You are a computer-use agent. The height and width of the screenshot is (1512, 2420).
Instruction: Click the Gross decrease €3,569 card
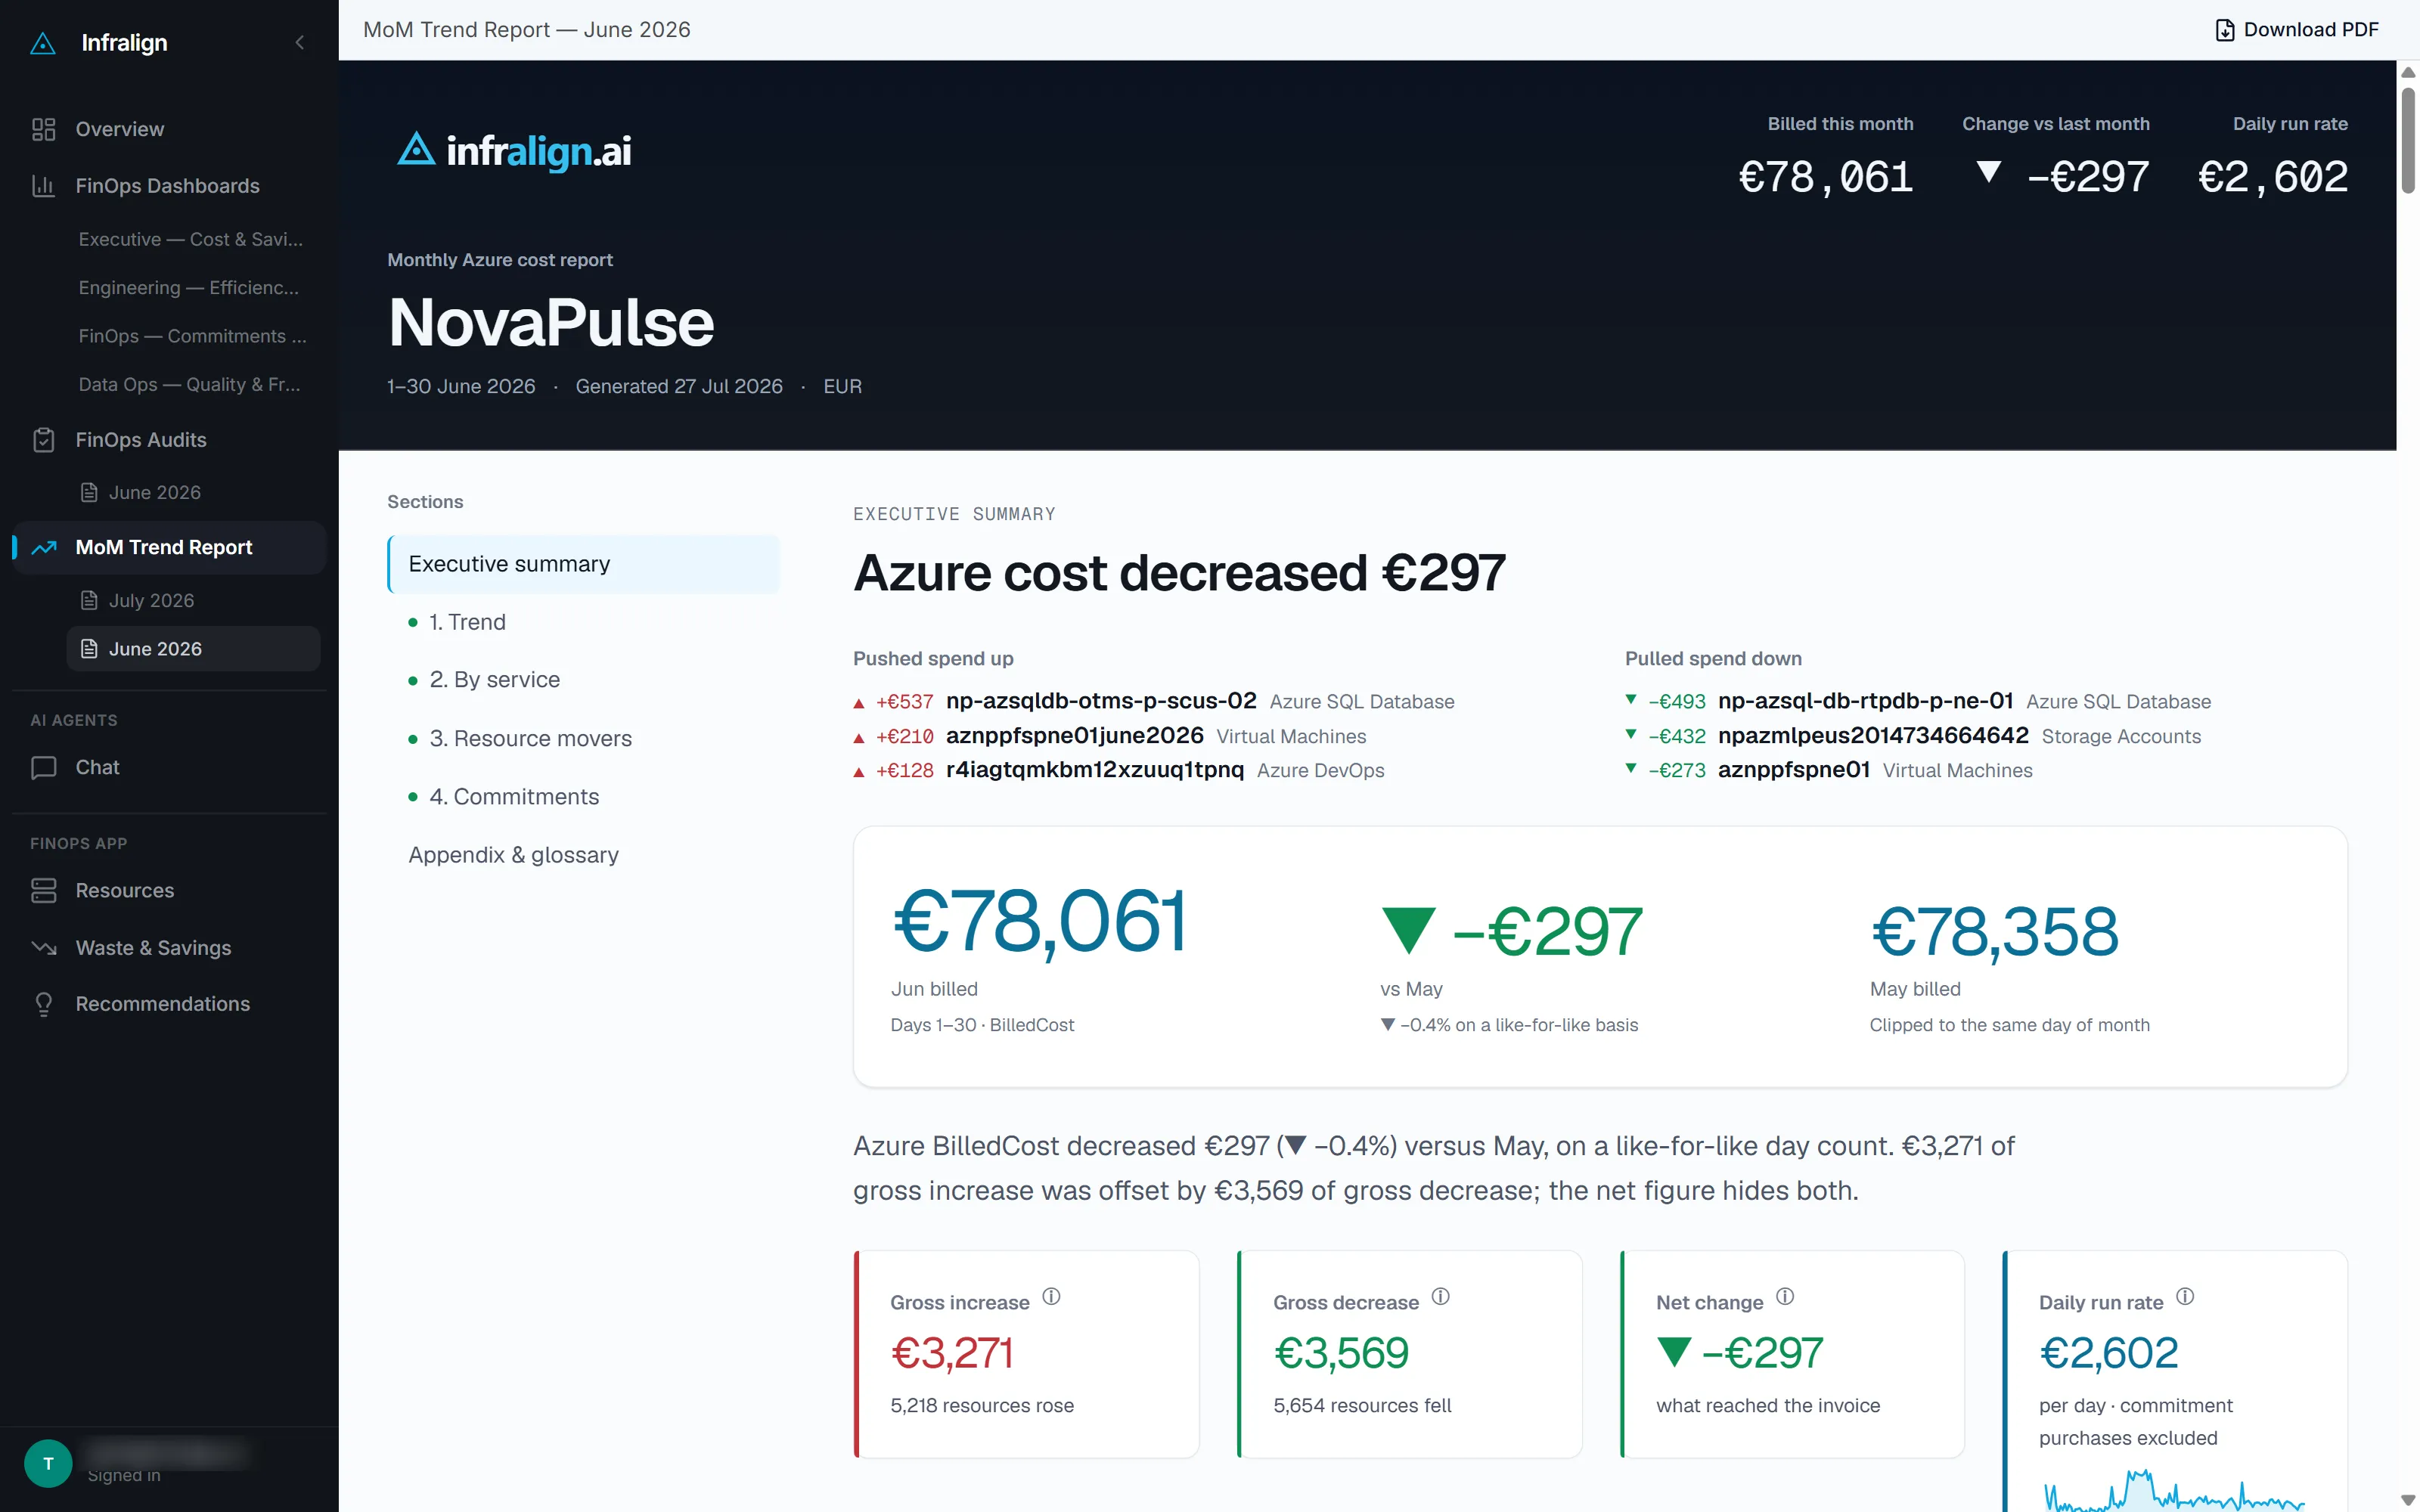(x=1409, y=1354)
